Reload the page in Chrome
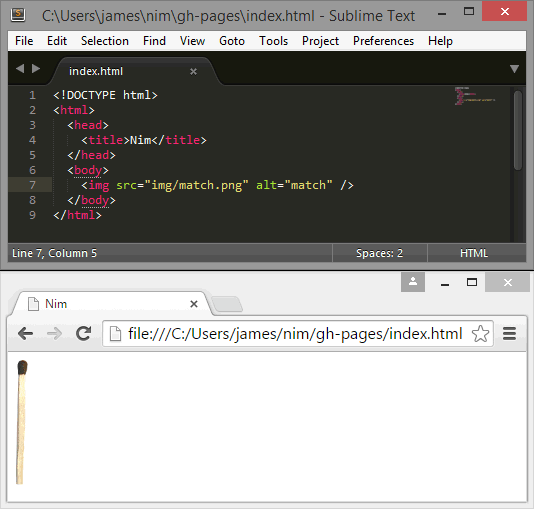Image resolution: width=534 pixels, height=509 pixels. point(83,333)
